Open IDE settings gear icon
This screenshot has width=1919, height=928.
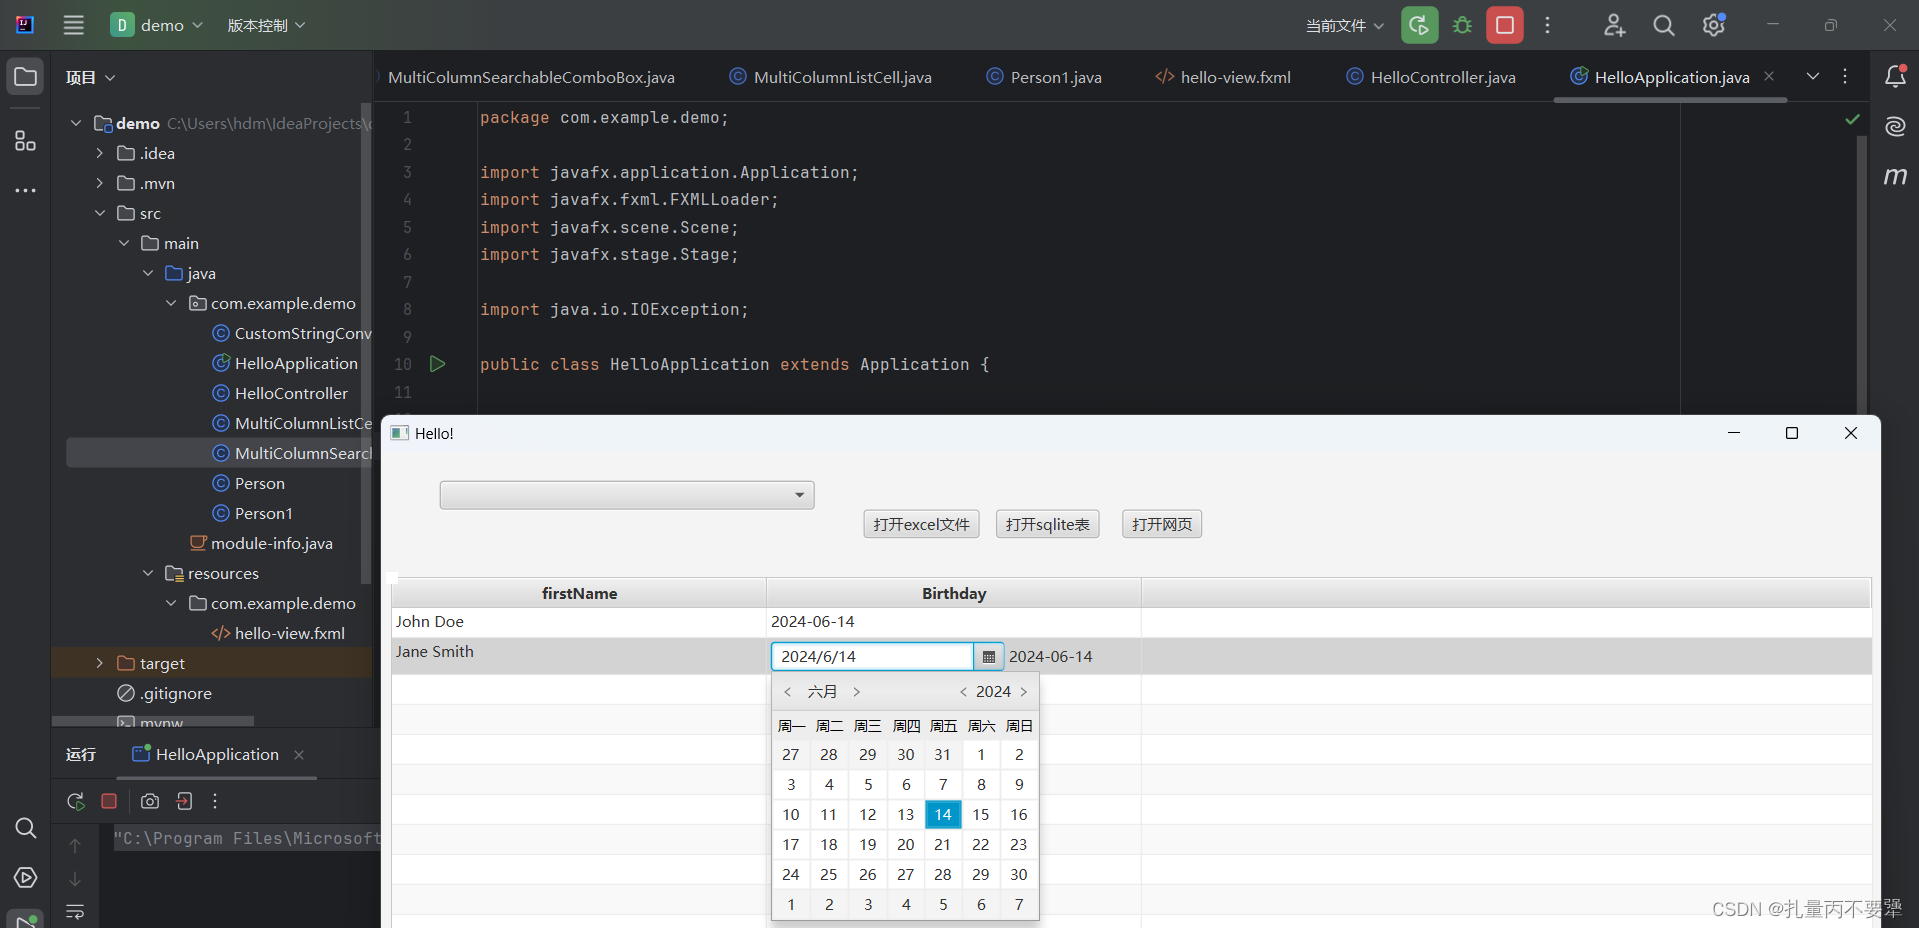[x=1714, y=25]
